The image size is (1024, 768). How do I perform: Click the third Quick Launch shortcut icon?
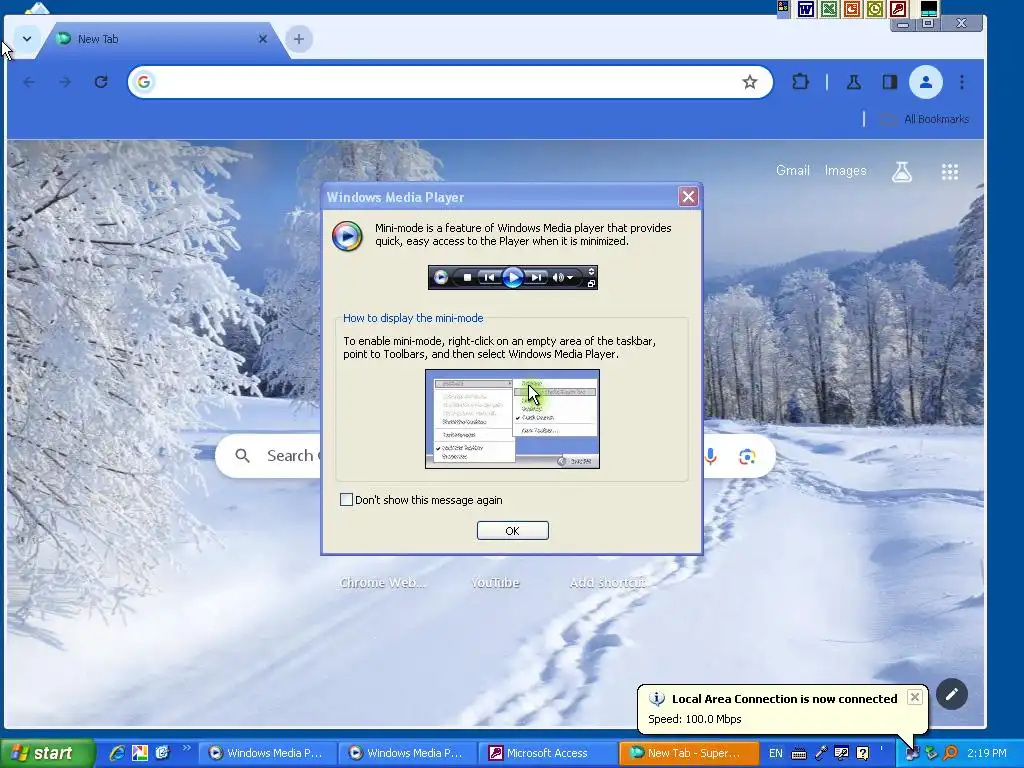162,753
